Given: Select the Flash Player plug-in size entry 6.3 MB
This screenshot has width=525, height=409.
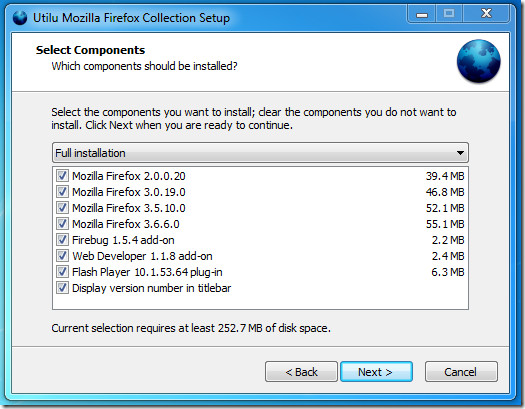Looking at the screenshot, I should tap(448, 272).
